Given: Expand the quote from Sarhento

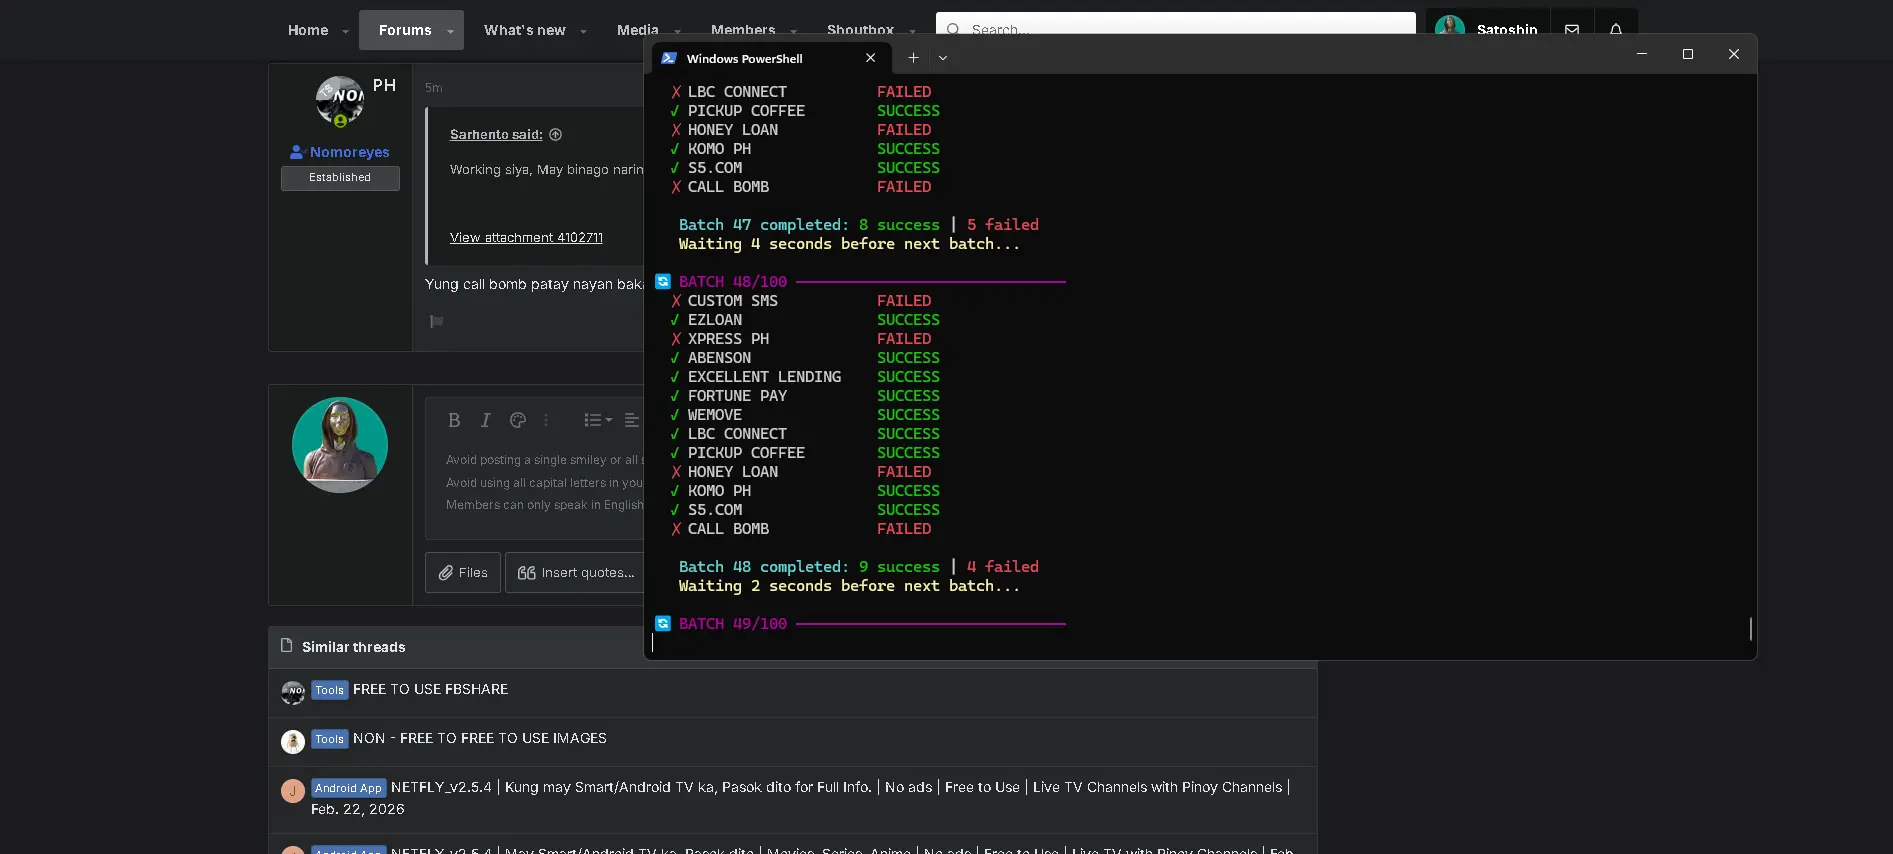Looking at the screenshot, I should tap(556, 134).
